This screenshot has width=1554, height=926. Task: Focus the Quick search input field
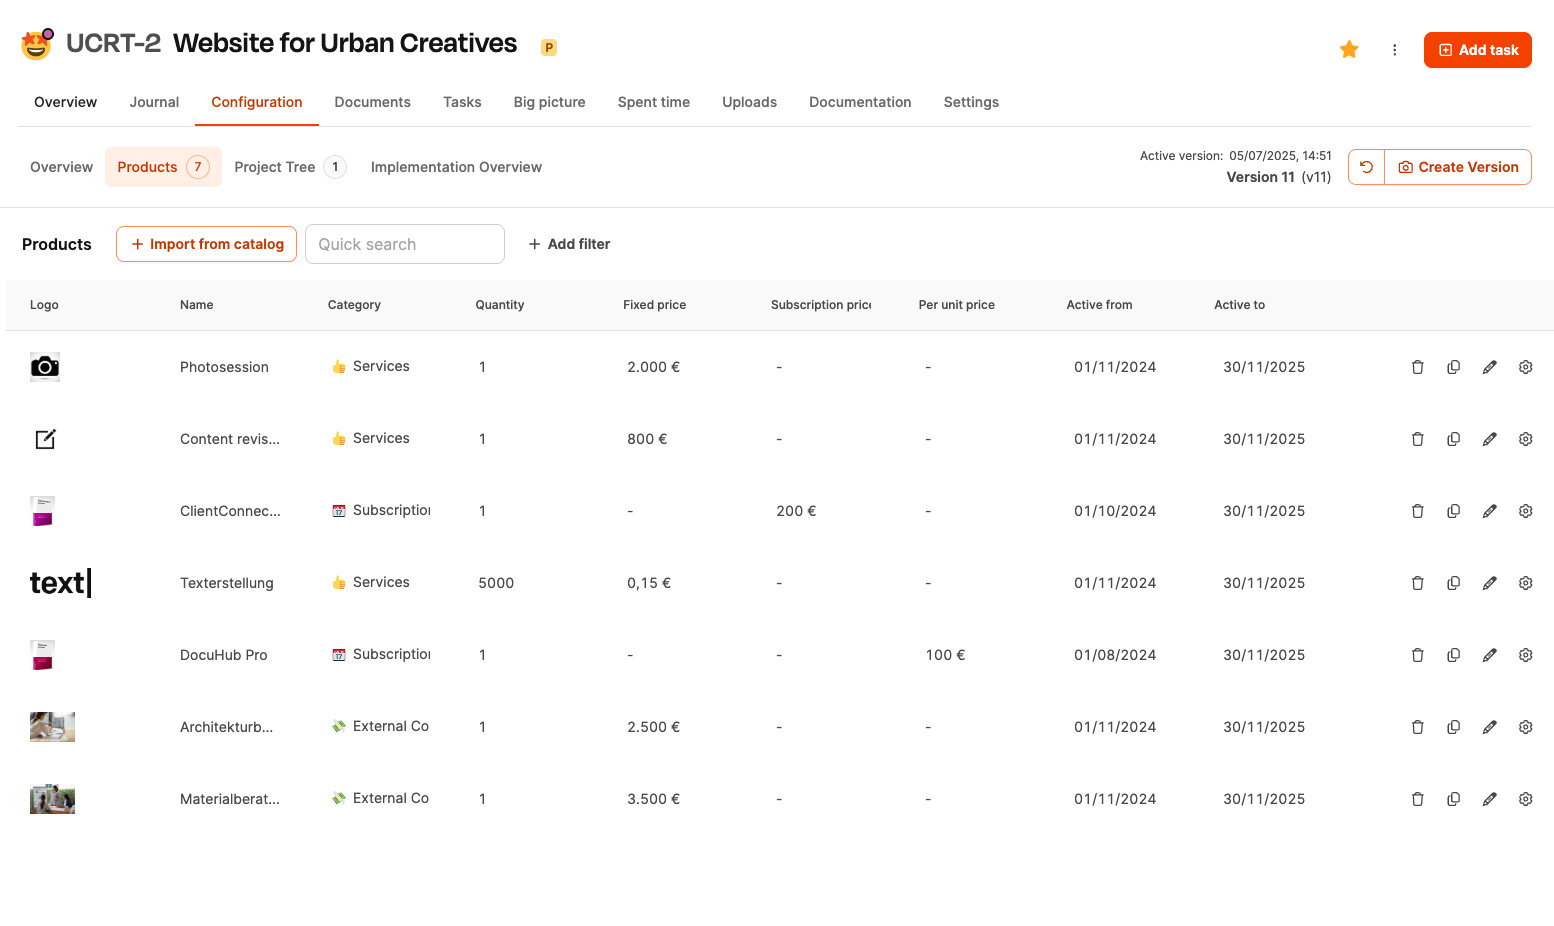pyautogui.click(x=404, y=244)
